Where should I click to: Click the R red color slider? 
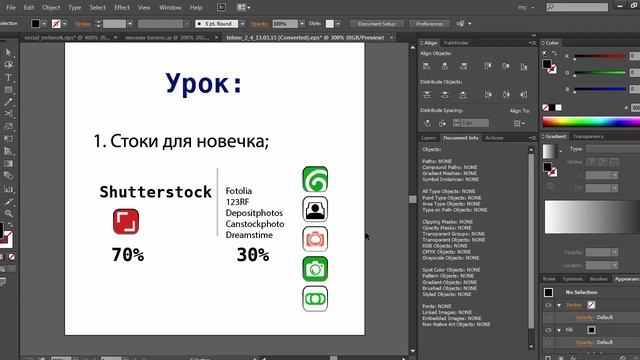click(600, 56)
